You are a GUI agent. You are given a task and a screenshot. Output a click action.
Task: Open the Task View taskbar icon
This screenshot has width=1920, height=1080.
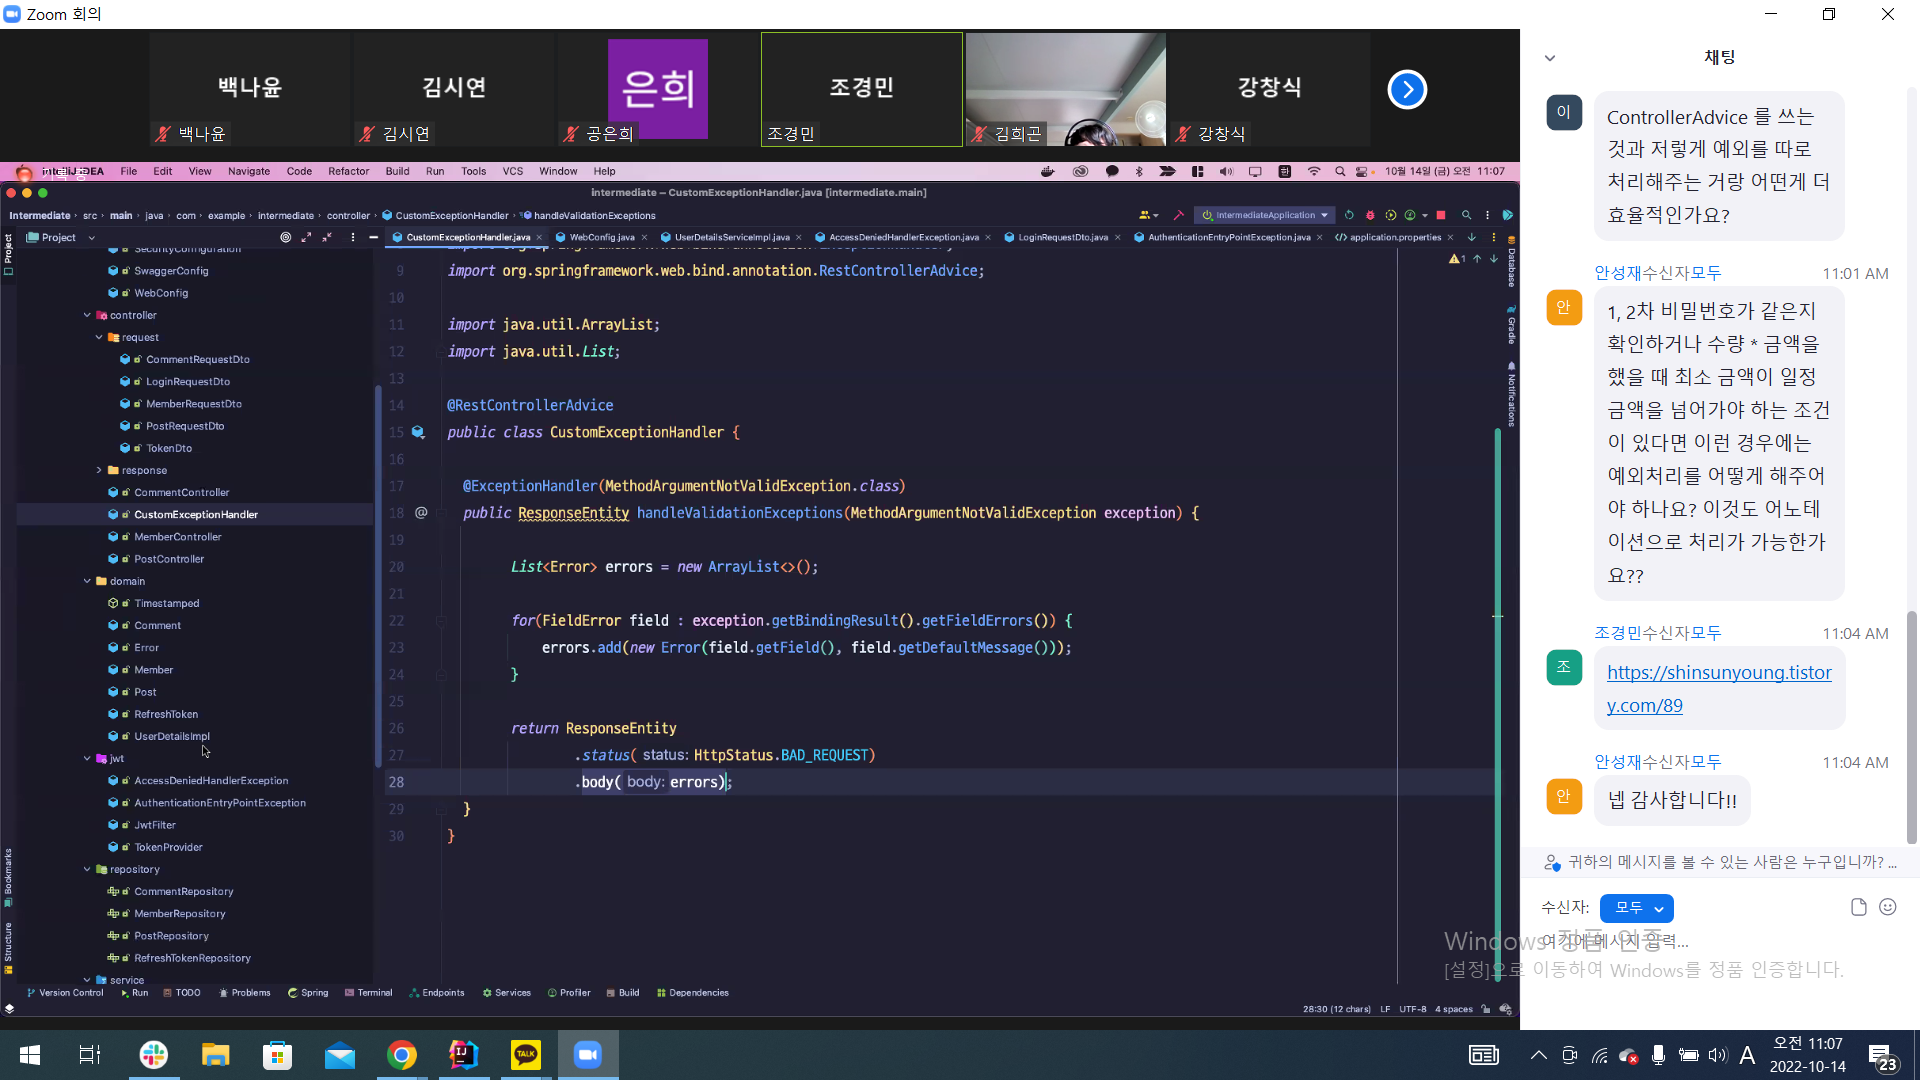[90, 1055]
